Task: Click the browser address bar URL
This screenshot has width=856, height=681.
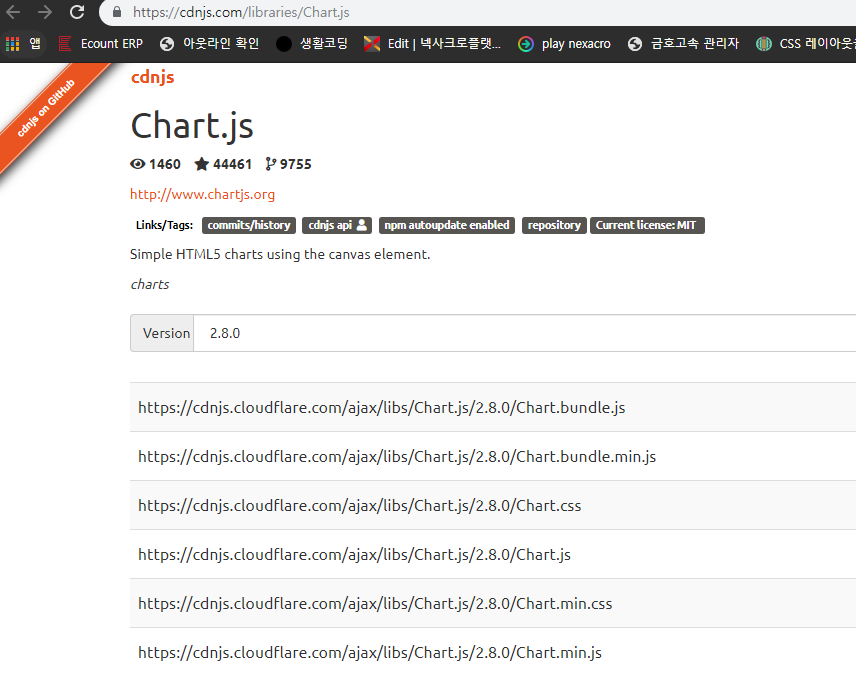Action: pos(241,12)
